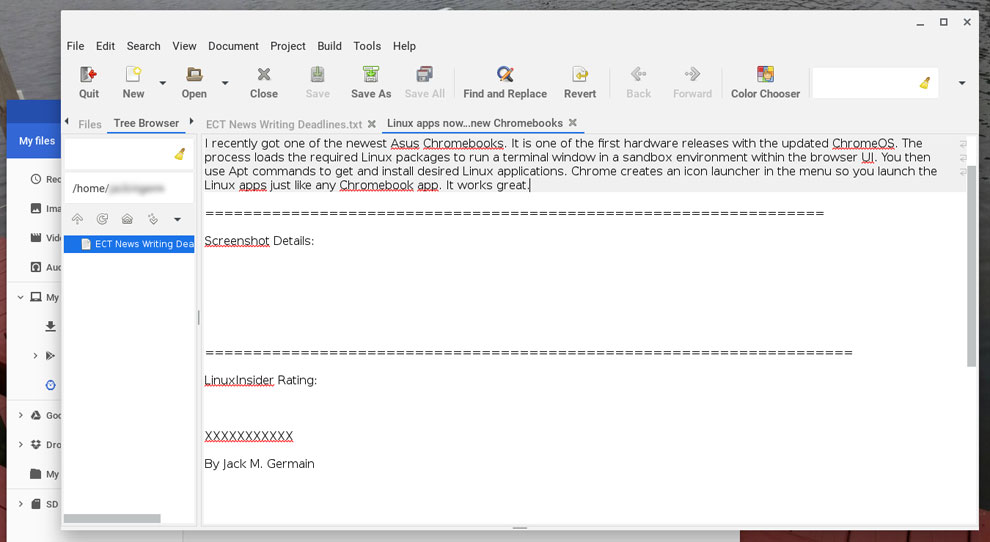Click the 'By Jack M. Germain' line

259,464
